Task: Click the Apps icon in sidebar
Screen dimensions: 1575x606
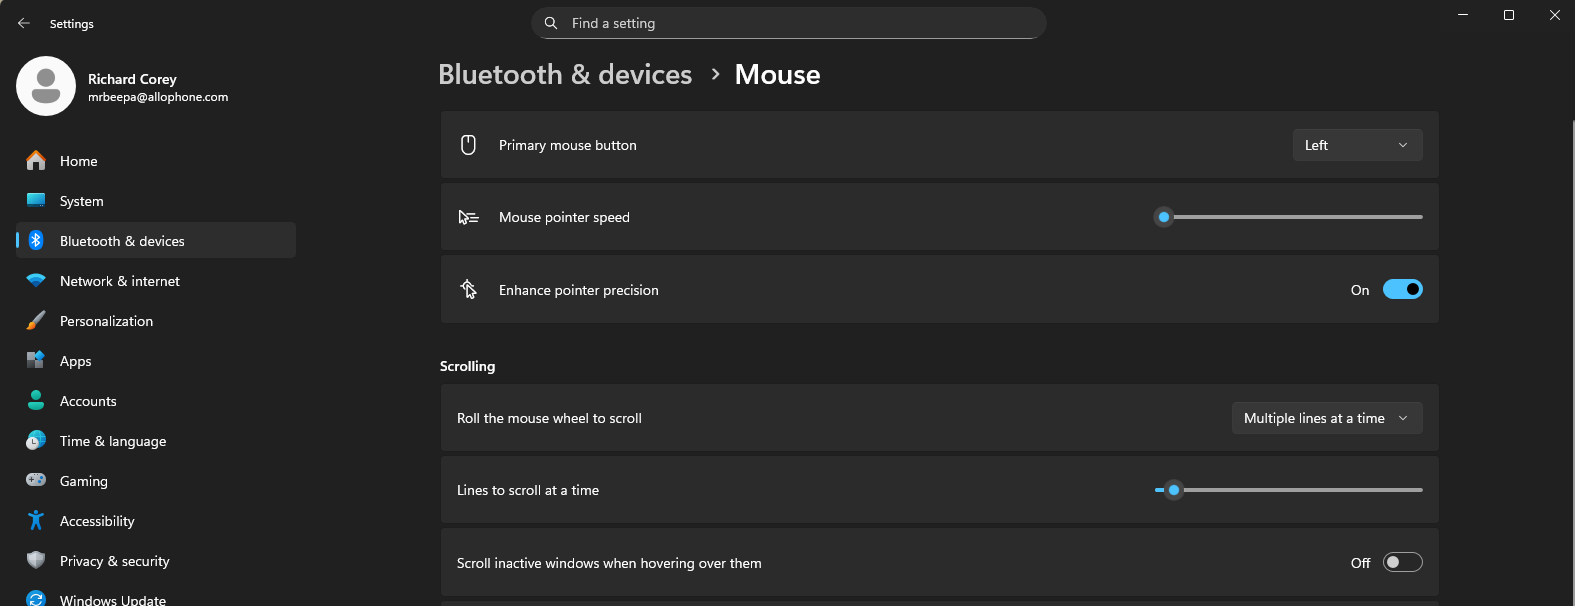Action: [x=36, y=360]
